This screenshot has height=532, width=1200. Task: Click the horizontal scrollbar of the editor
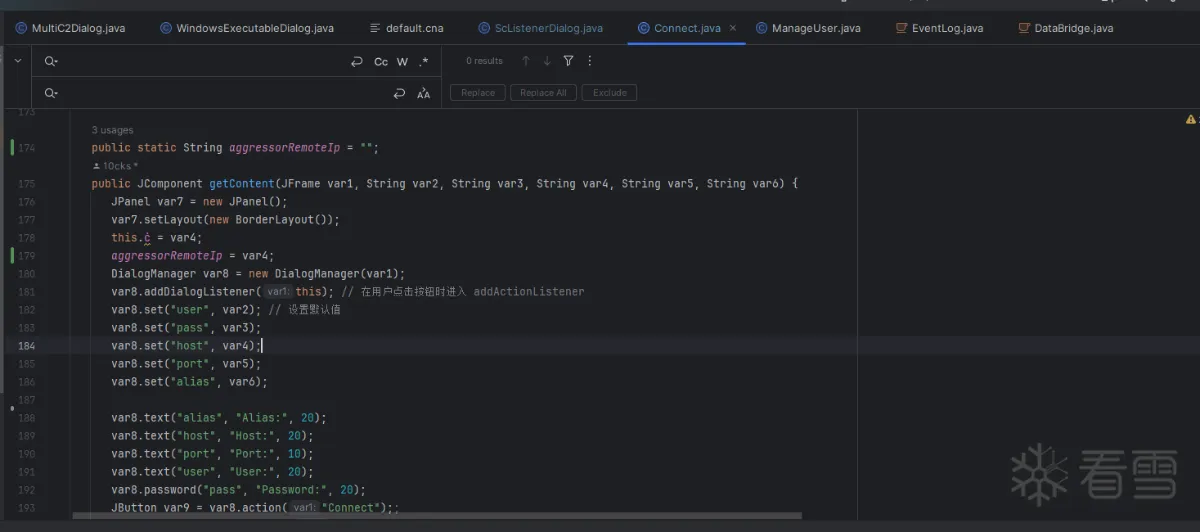(437, 516)
